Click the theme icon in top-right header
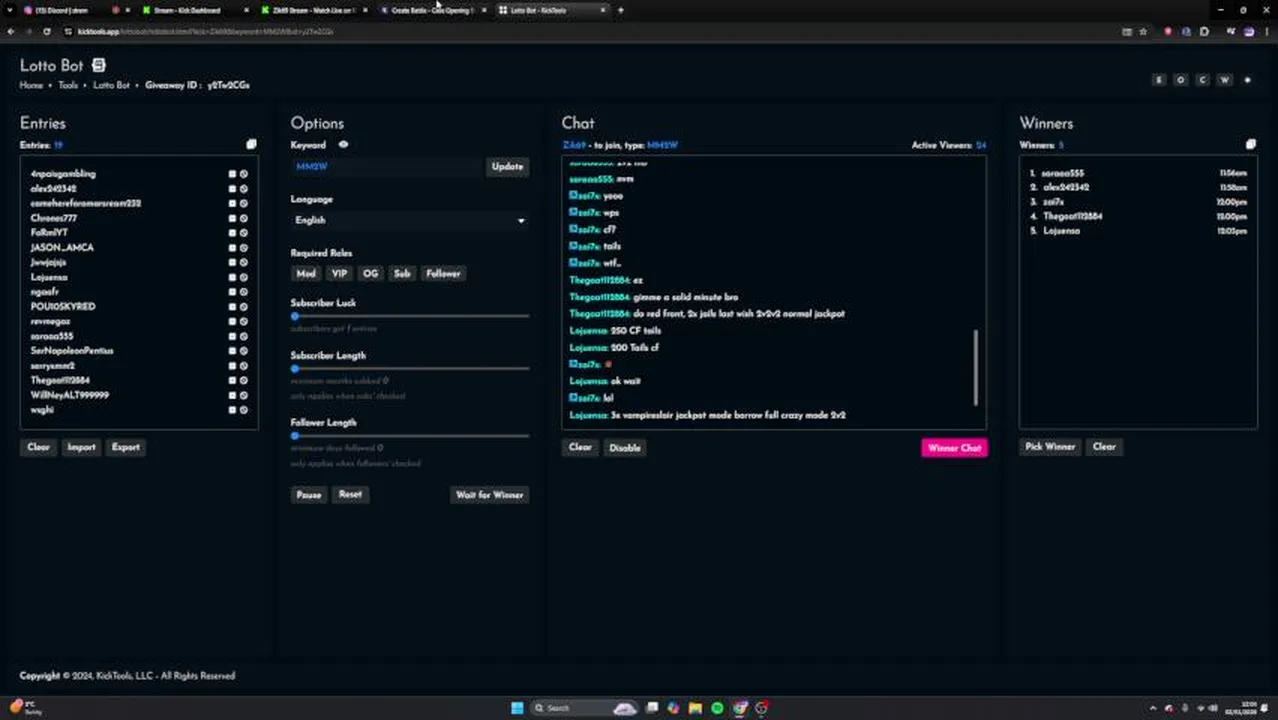Image resolution: width=1278 pixels, height=720 pixels. click(x=1247, y=80)
